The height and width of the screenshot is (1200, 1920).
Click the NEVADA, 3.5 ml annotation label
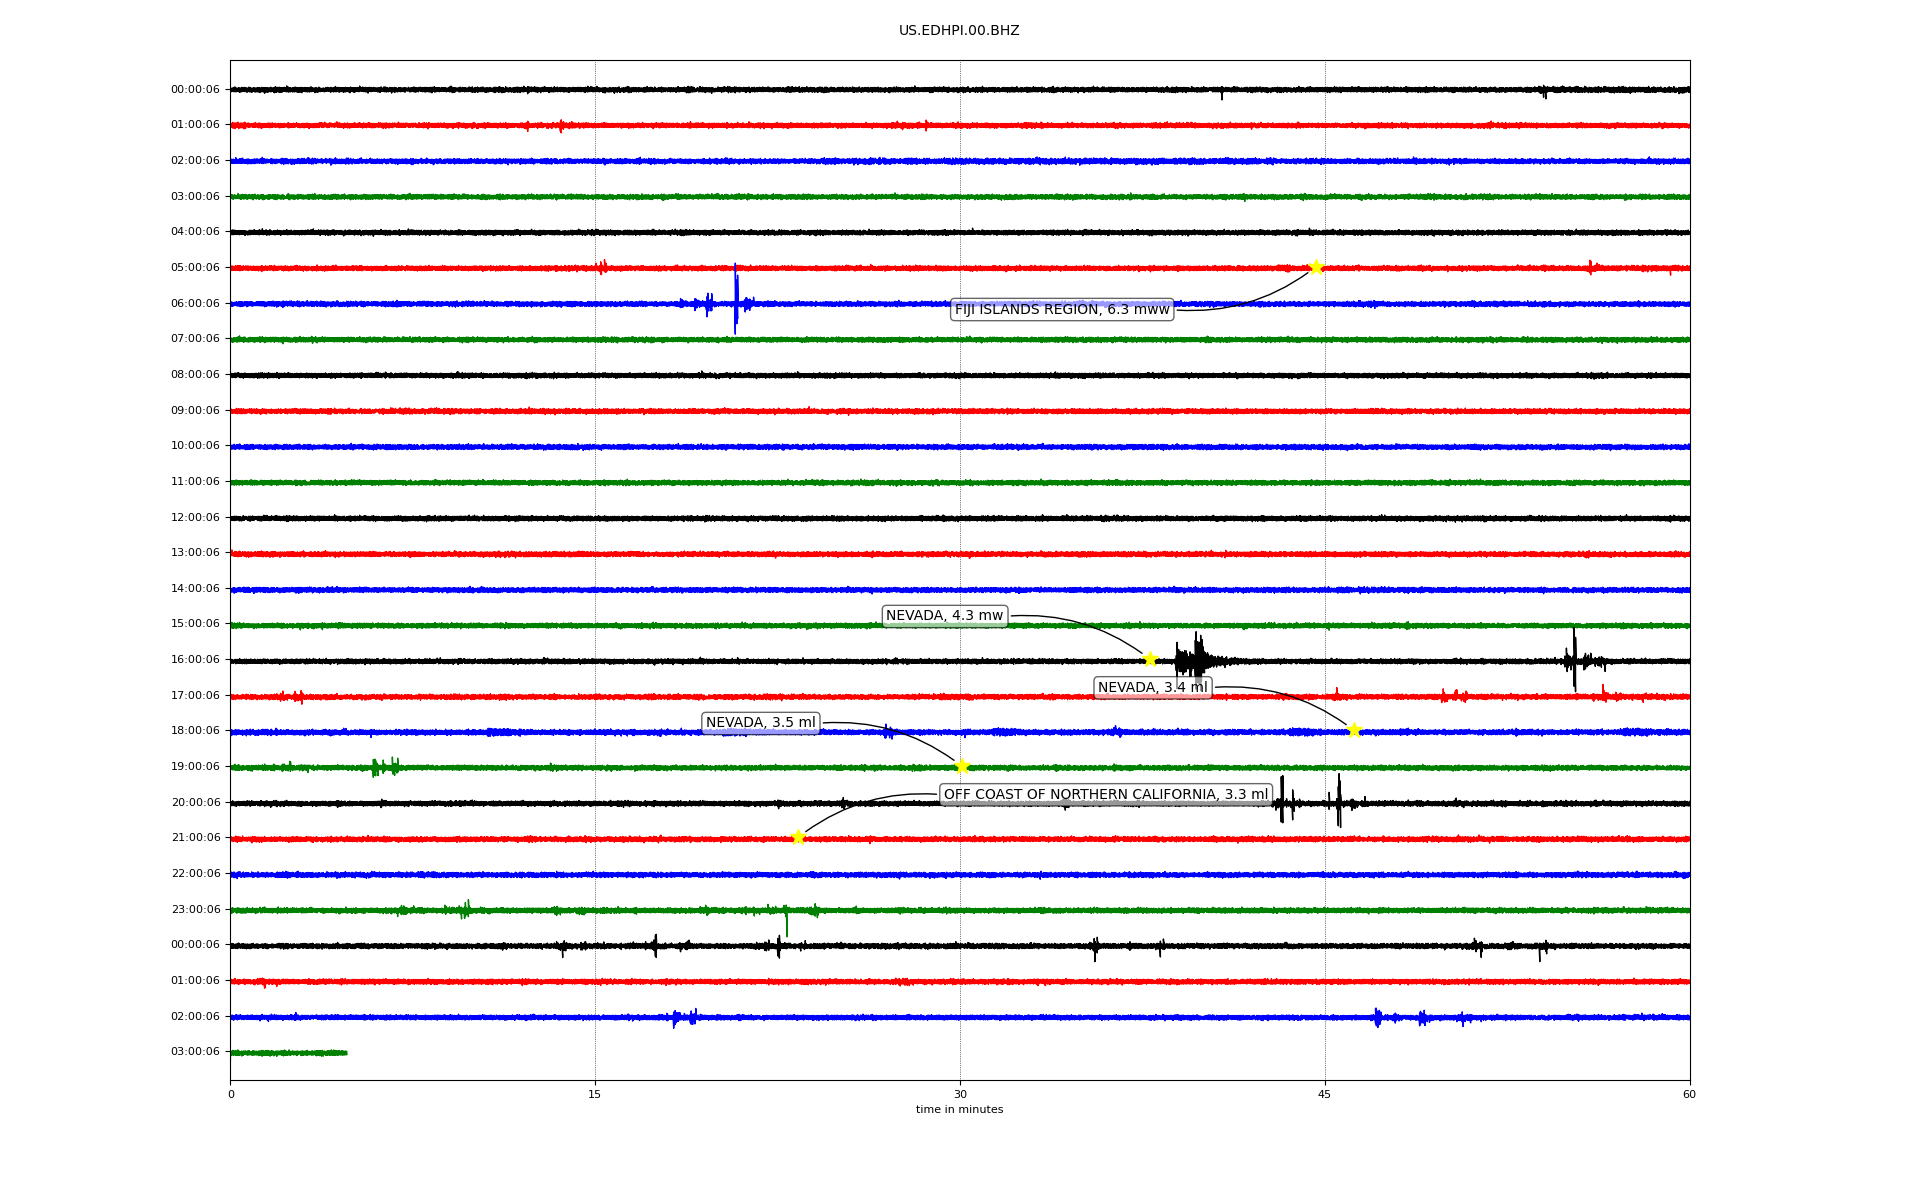(760, 723)
